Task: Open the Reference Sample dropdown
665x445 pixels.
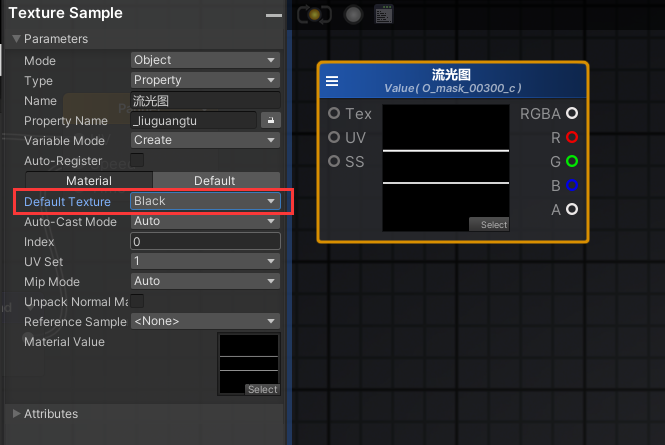Action: (x=205, y=321)
